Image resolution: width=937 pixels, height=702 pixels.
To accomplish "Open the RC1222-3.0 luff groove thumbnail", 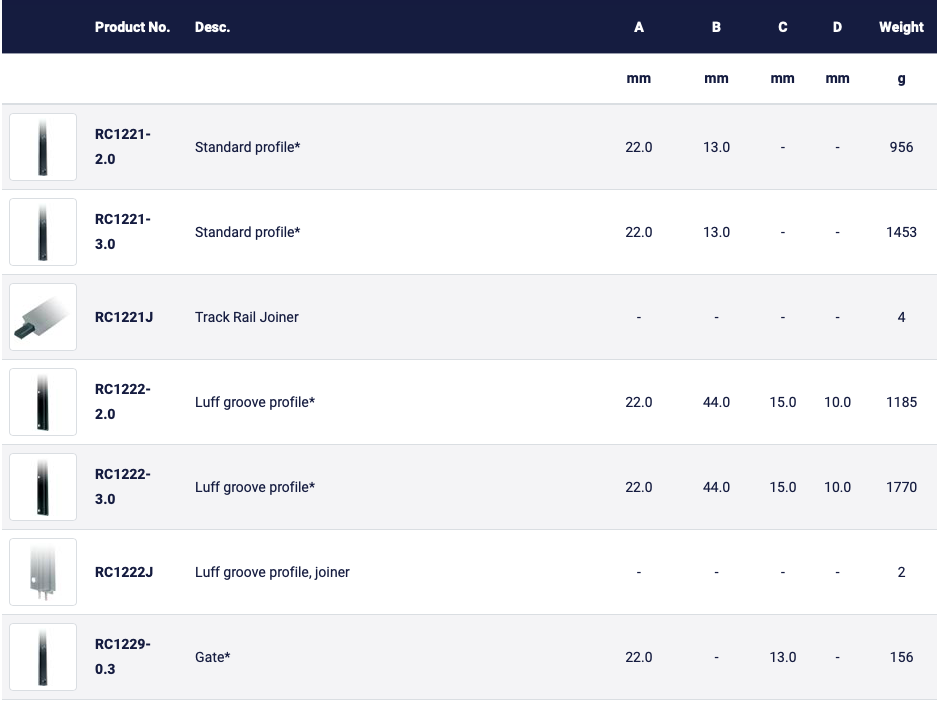I will (43, 487).
